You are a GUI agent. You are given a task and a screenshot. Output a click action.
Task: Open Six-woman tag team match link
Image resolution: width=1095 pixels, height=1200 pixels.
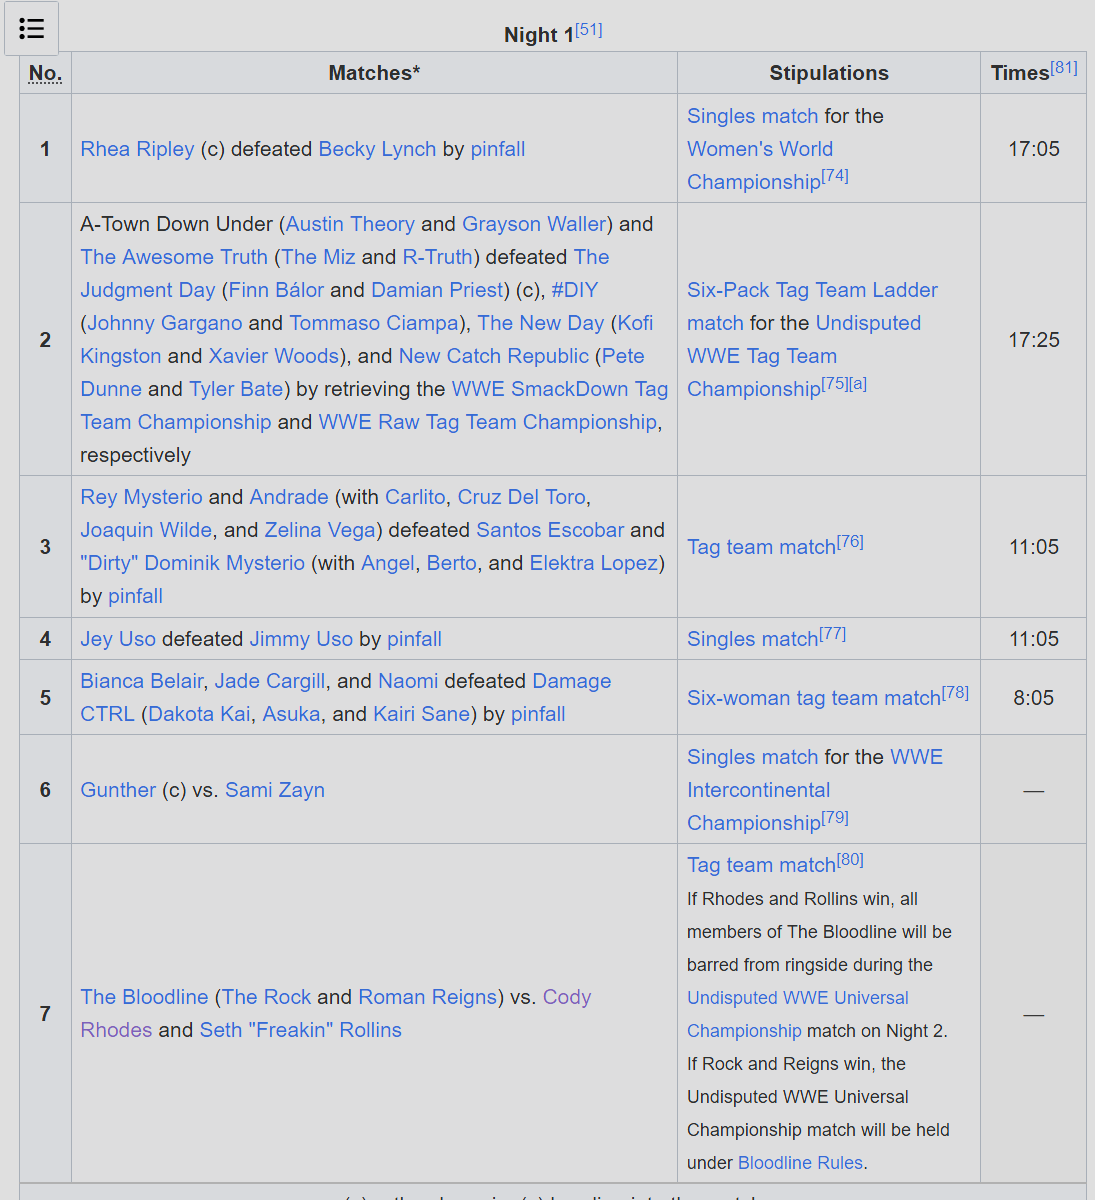[814, 698]
